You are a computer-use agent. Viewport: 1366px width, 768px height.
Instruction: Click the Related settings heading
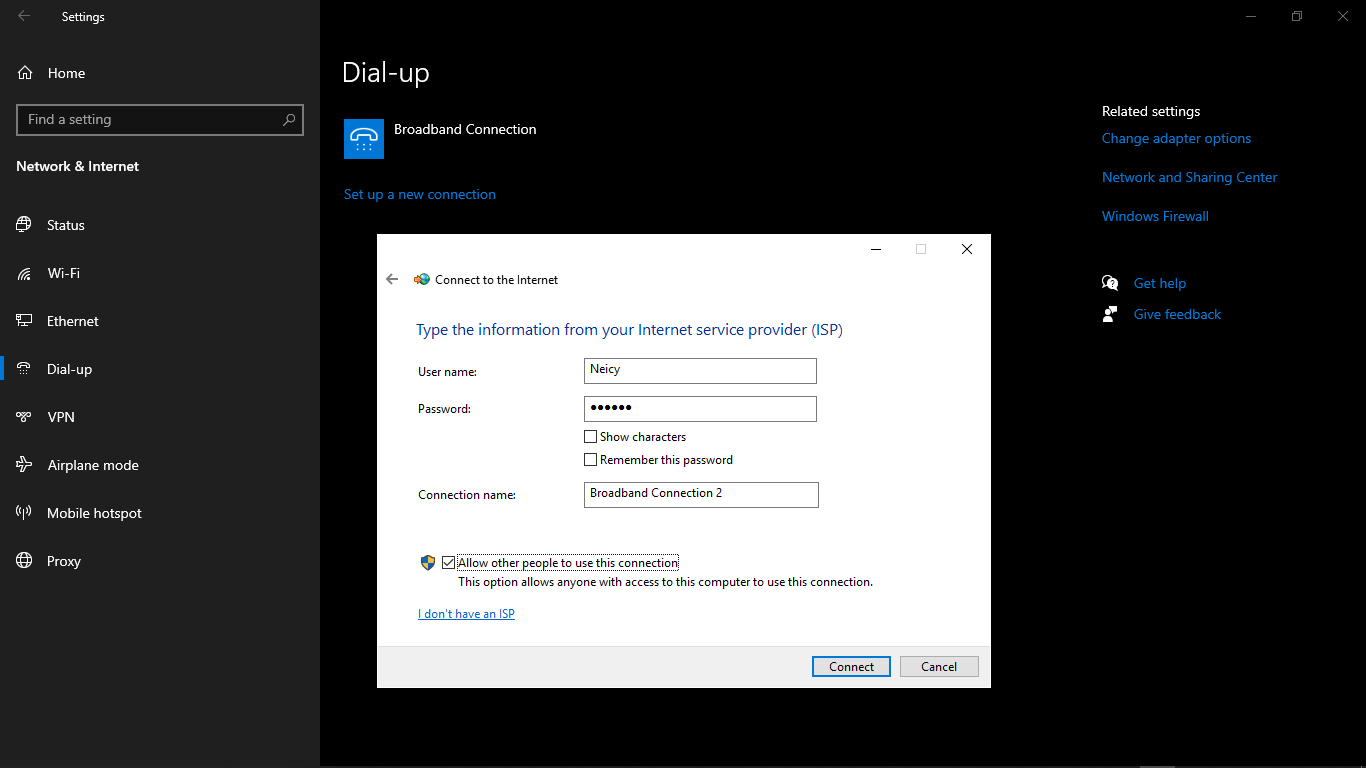pos(1151,111)
